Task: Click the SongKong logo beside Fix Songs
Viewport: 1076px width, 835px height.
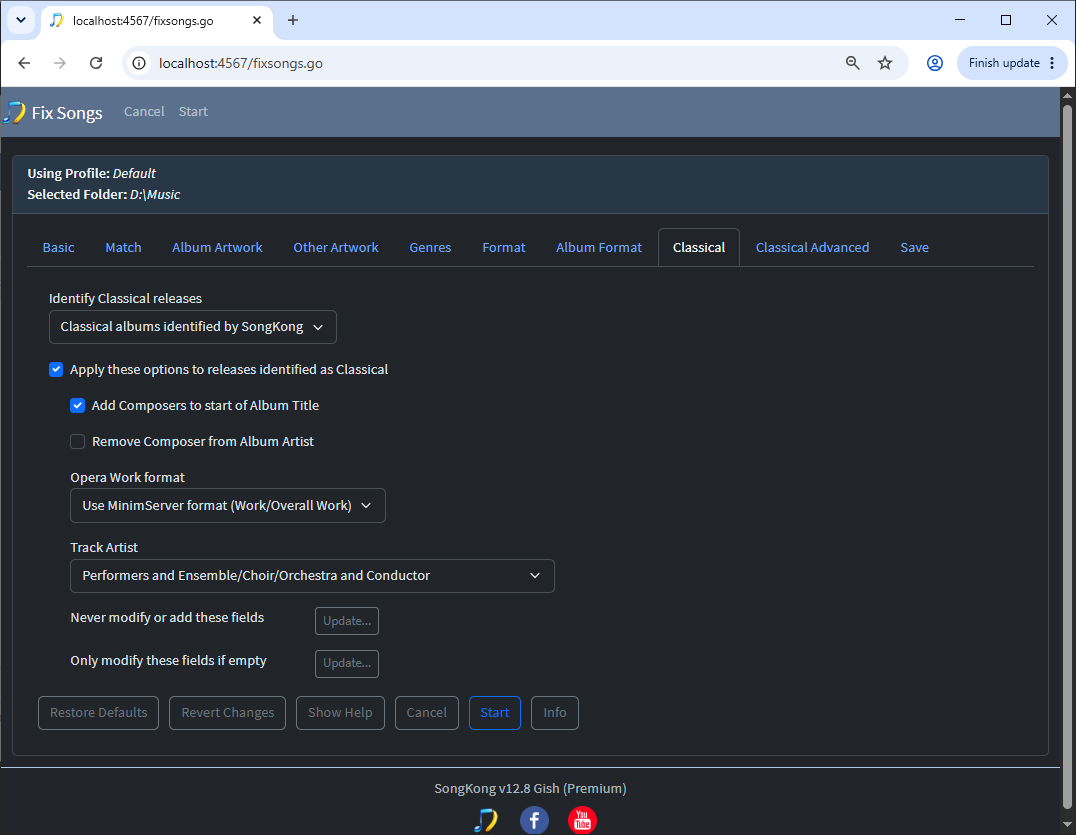Action: tap(14, 112)
